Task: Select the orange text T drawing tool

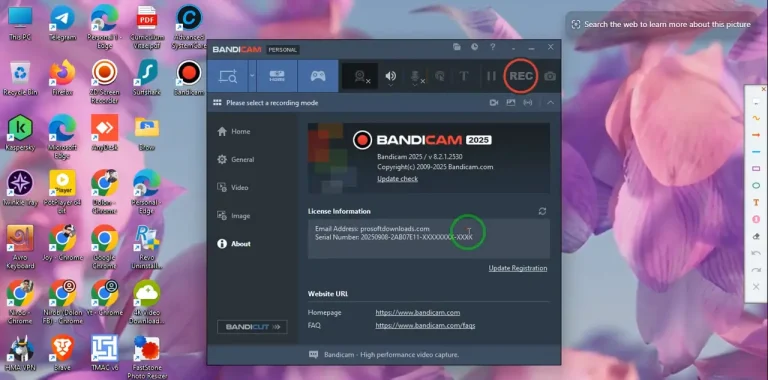Action: pyautogui.click(x=756, y=202)
